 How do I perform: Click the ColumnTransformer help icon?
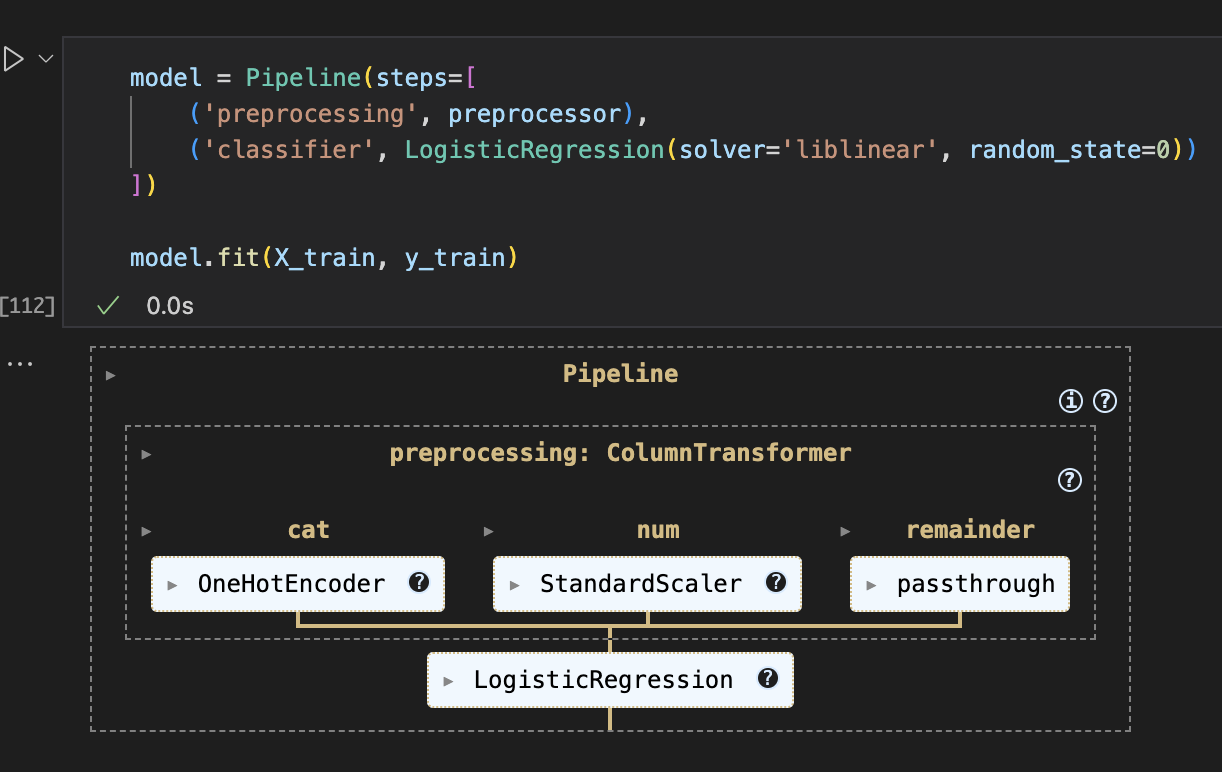(x=1069, y=480)
